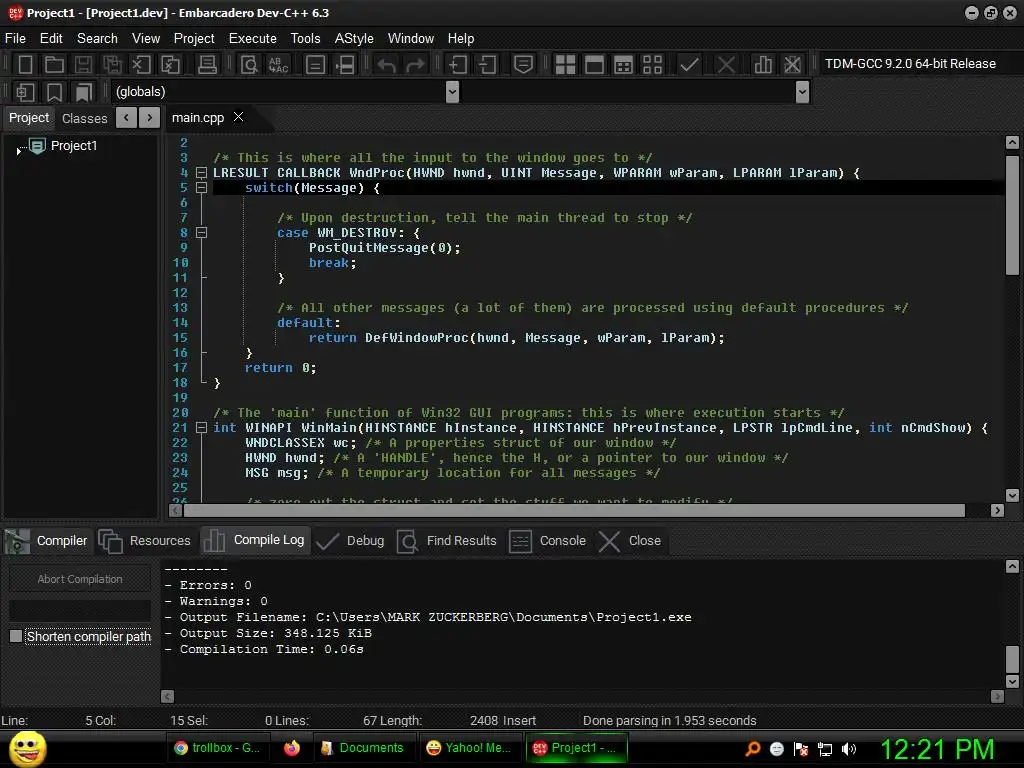1024x768 pixels.
Task: Open Documents window from the taskbar
Action: pos(364,748)
